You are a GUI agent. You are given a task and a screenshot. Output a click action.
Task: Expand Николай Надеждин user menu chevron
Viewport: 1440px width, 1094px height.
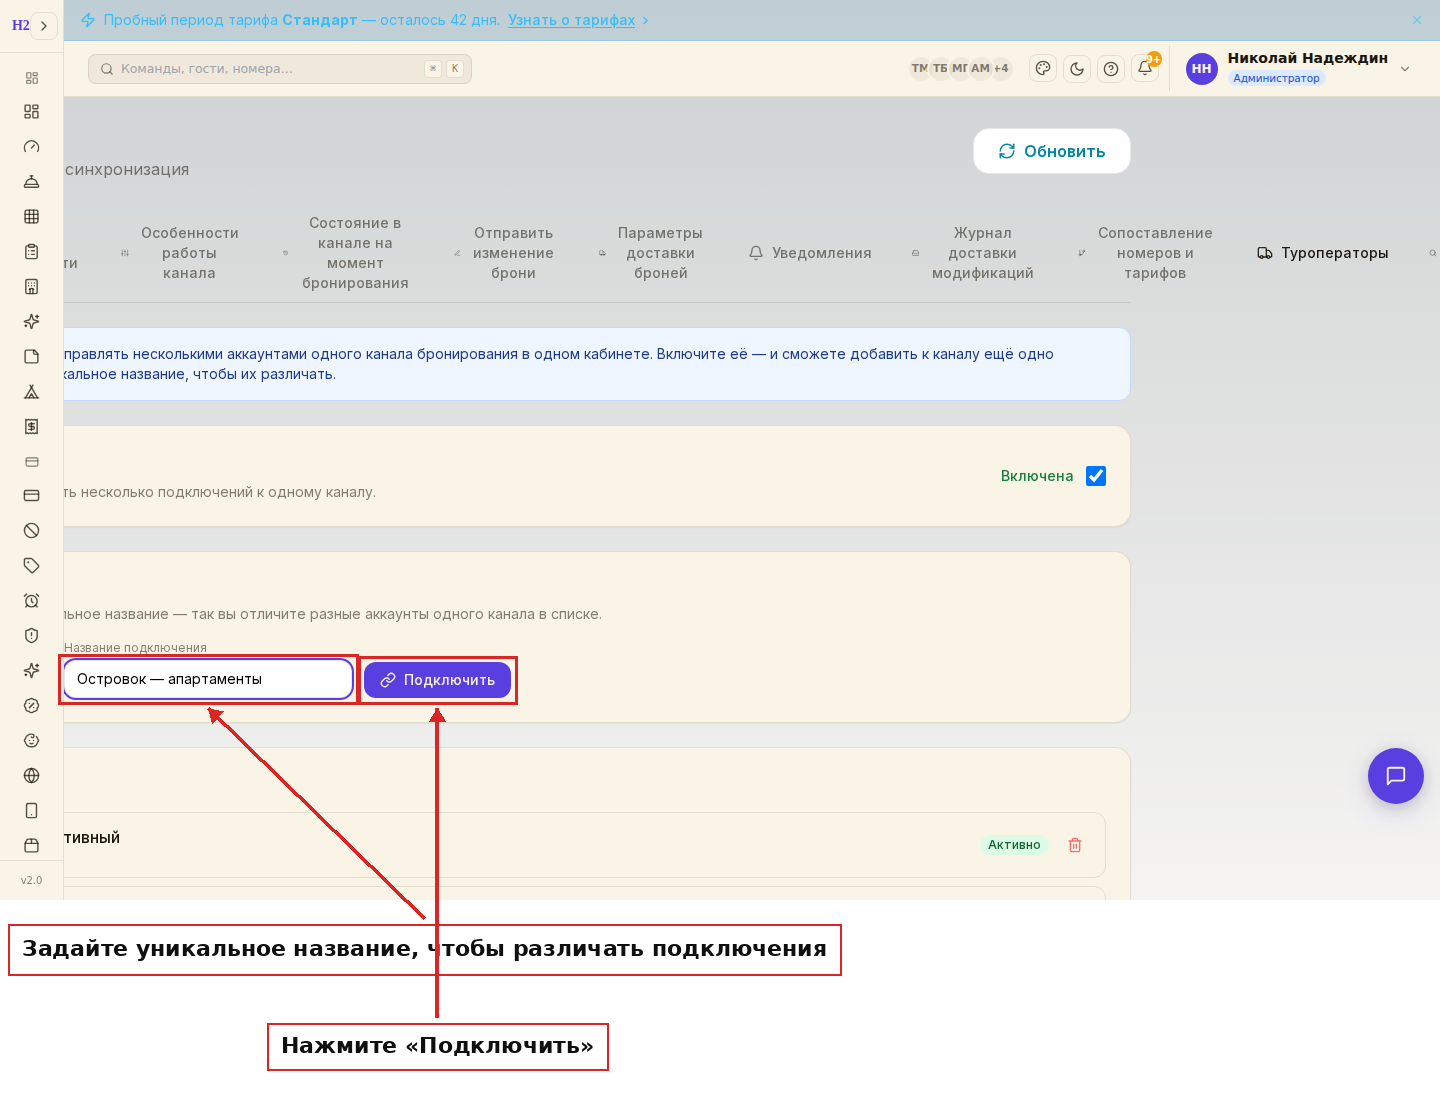[x=1405, y=69]
